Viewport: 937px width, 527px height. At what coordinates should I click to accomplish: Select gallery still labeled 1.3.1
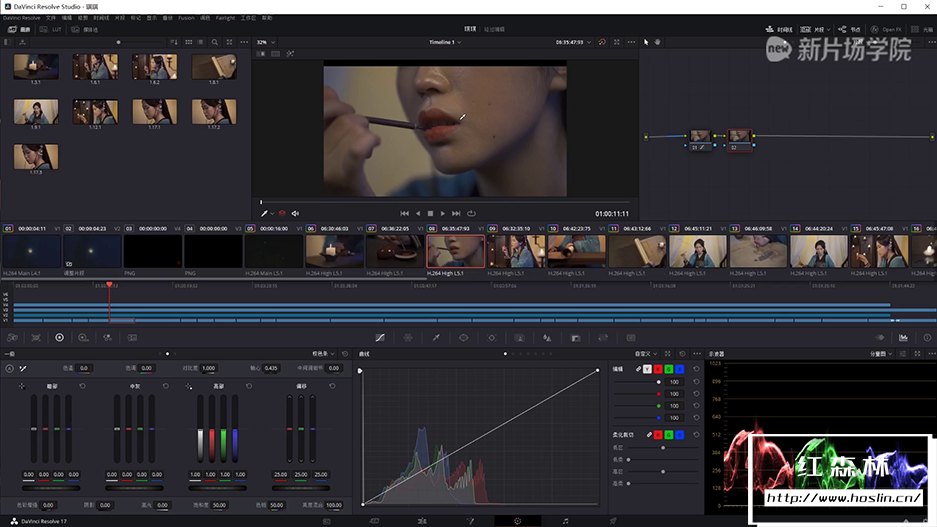coord(36,67)
